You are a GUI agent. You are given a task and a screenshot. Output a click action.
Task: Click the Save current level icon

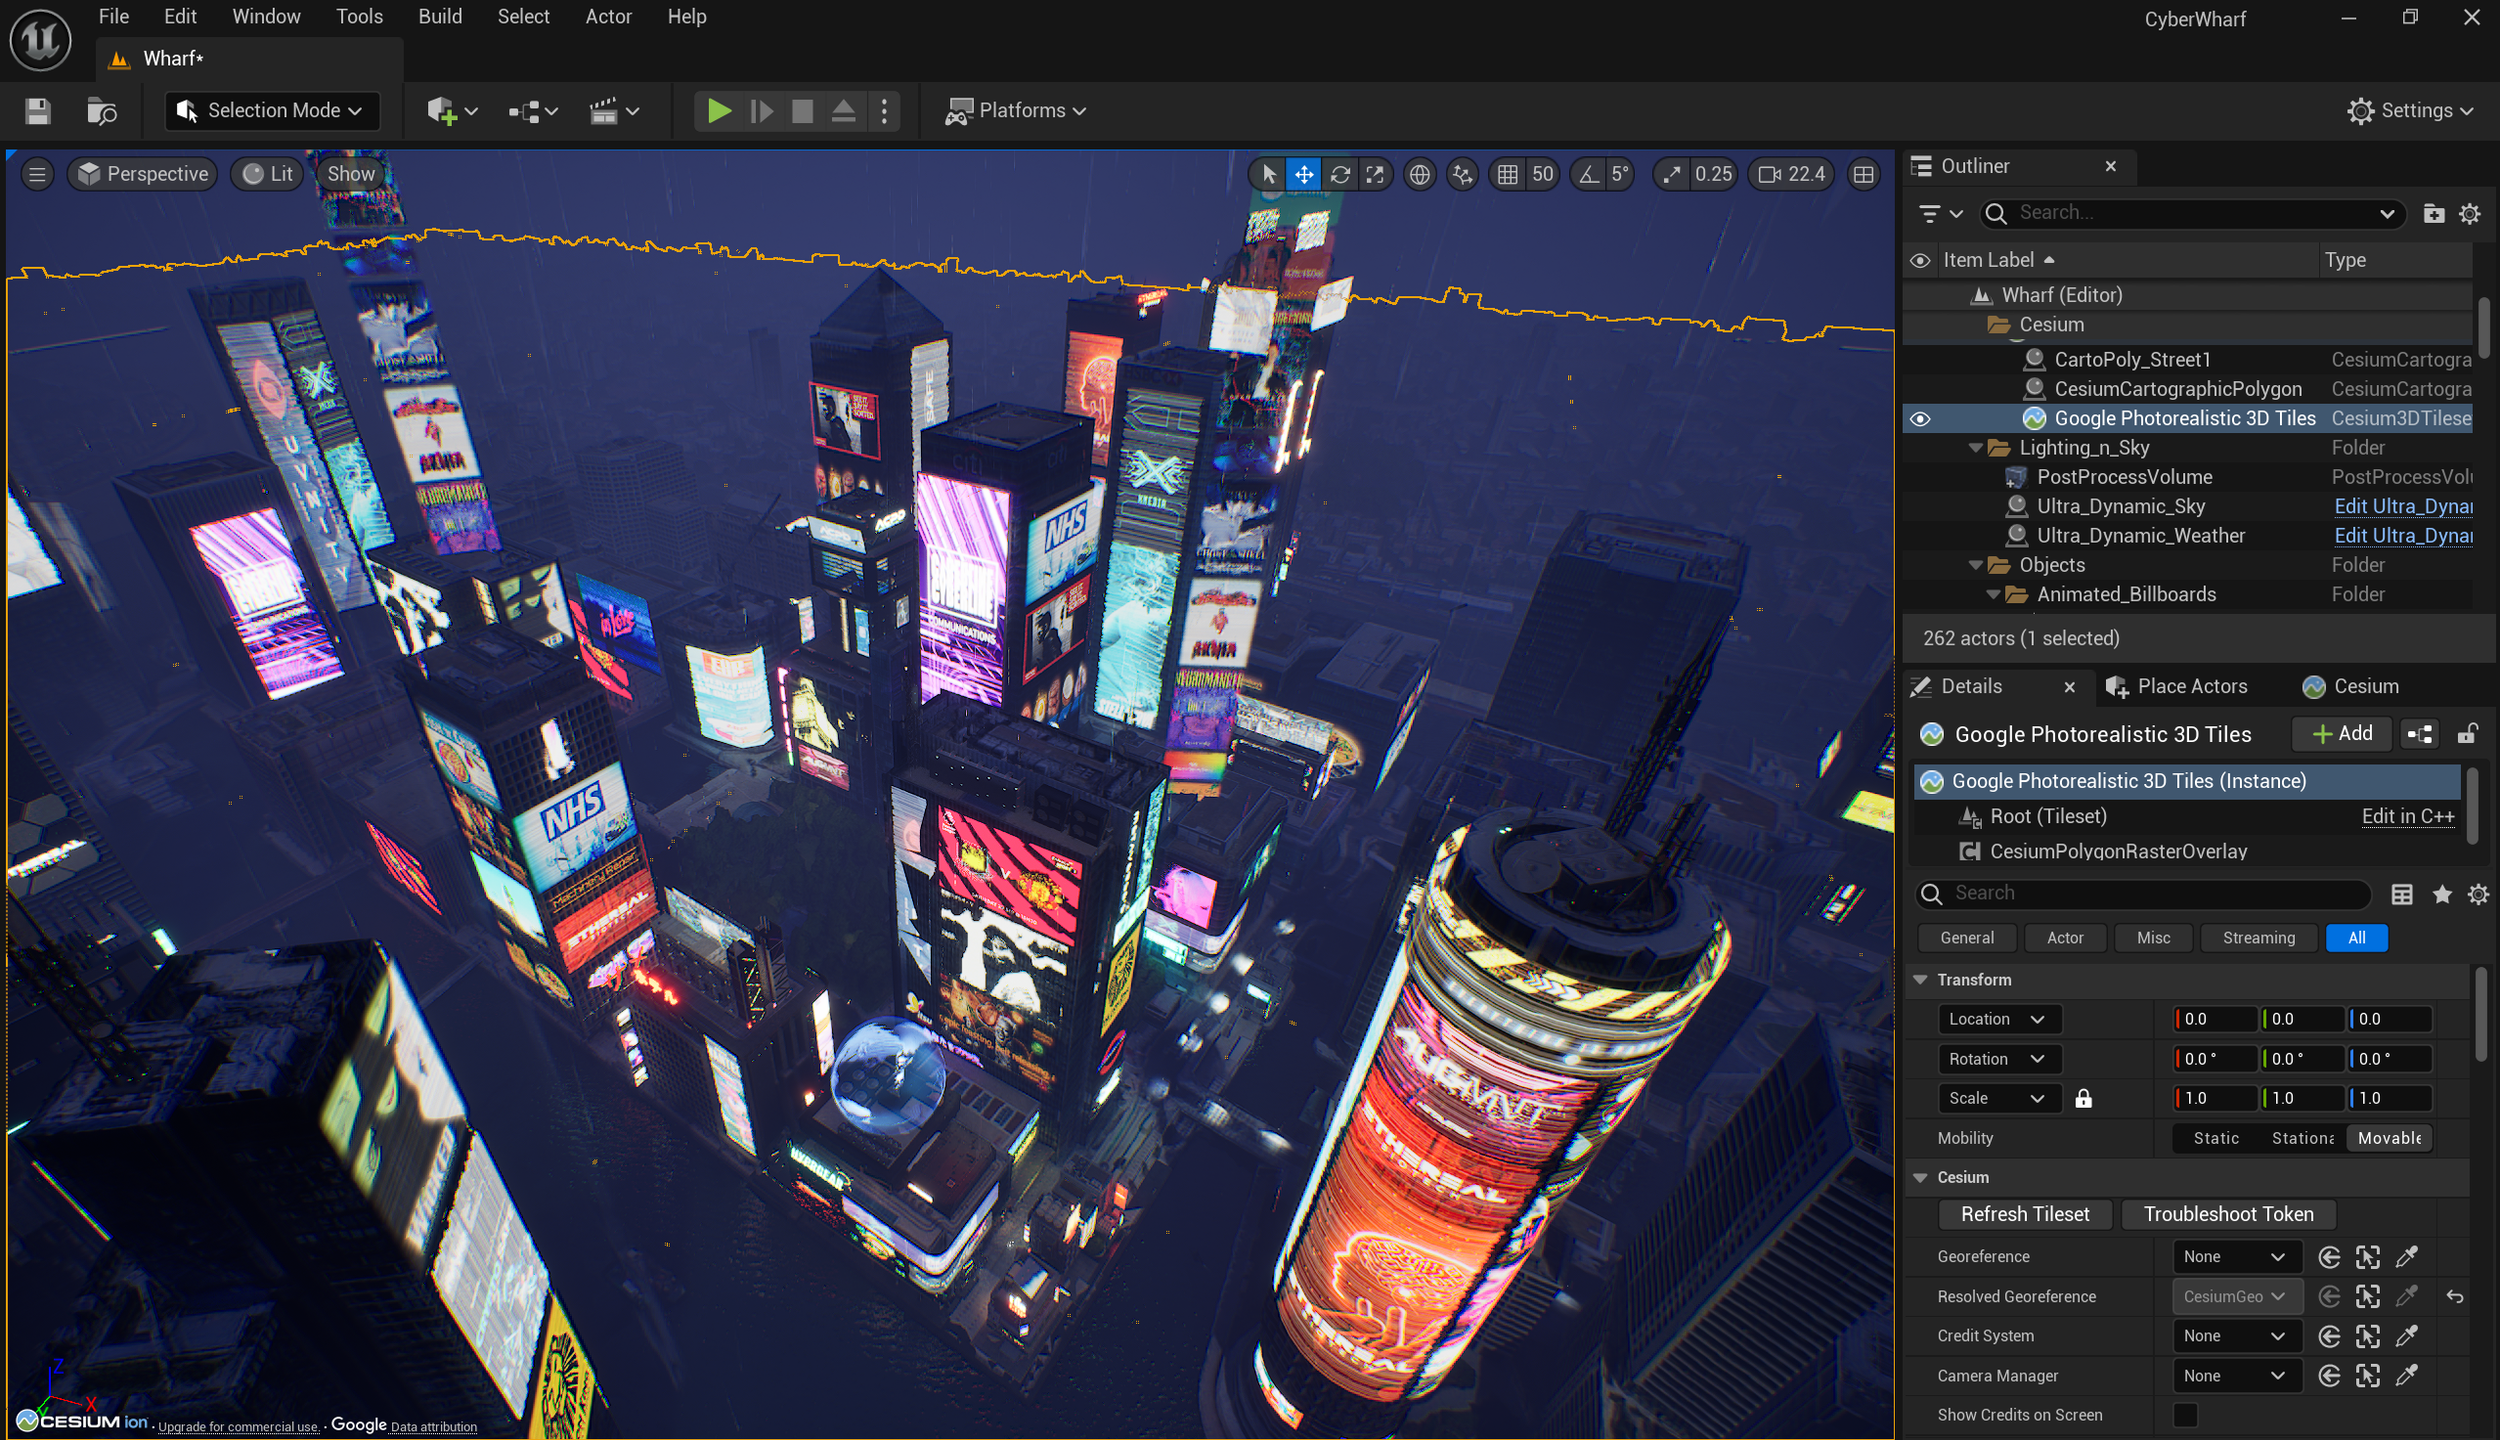click(38, 110)
